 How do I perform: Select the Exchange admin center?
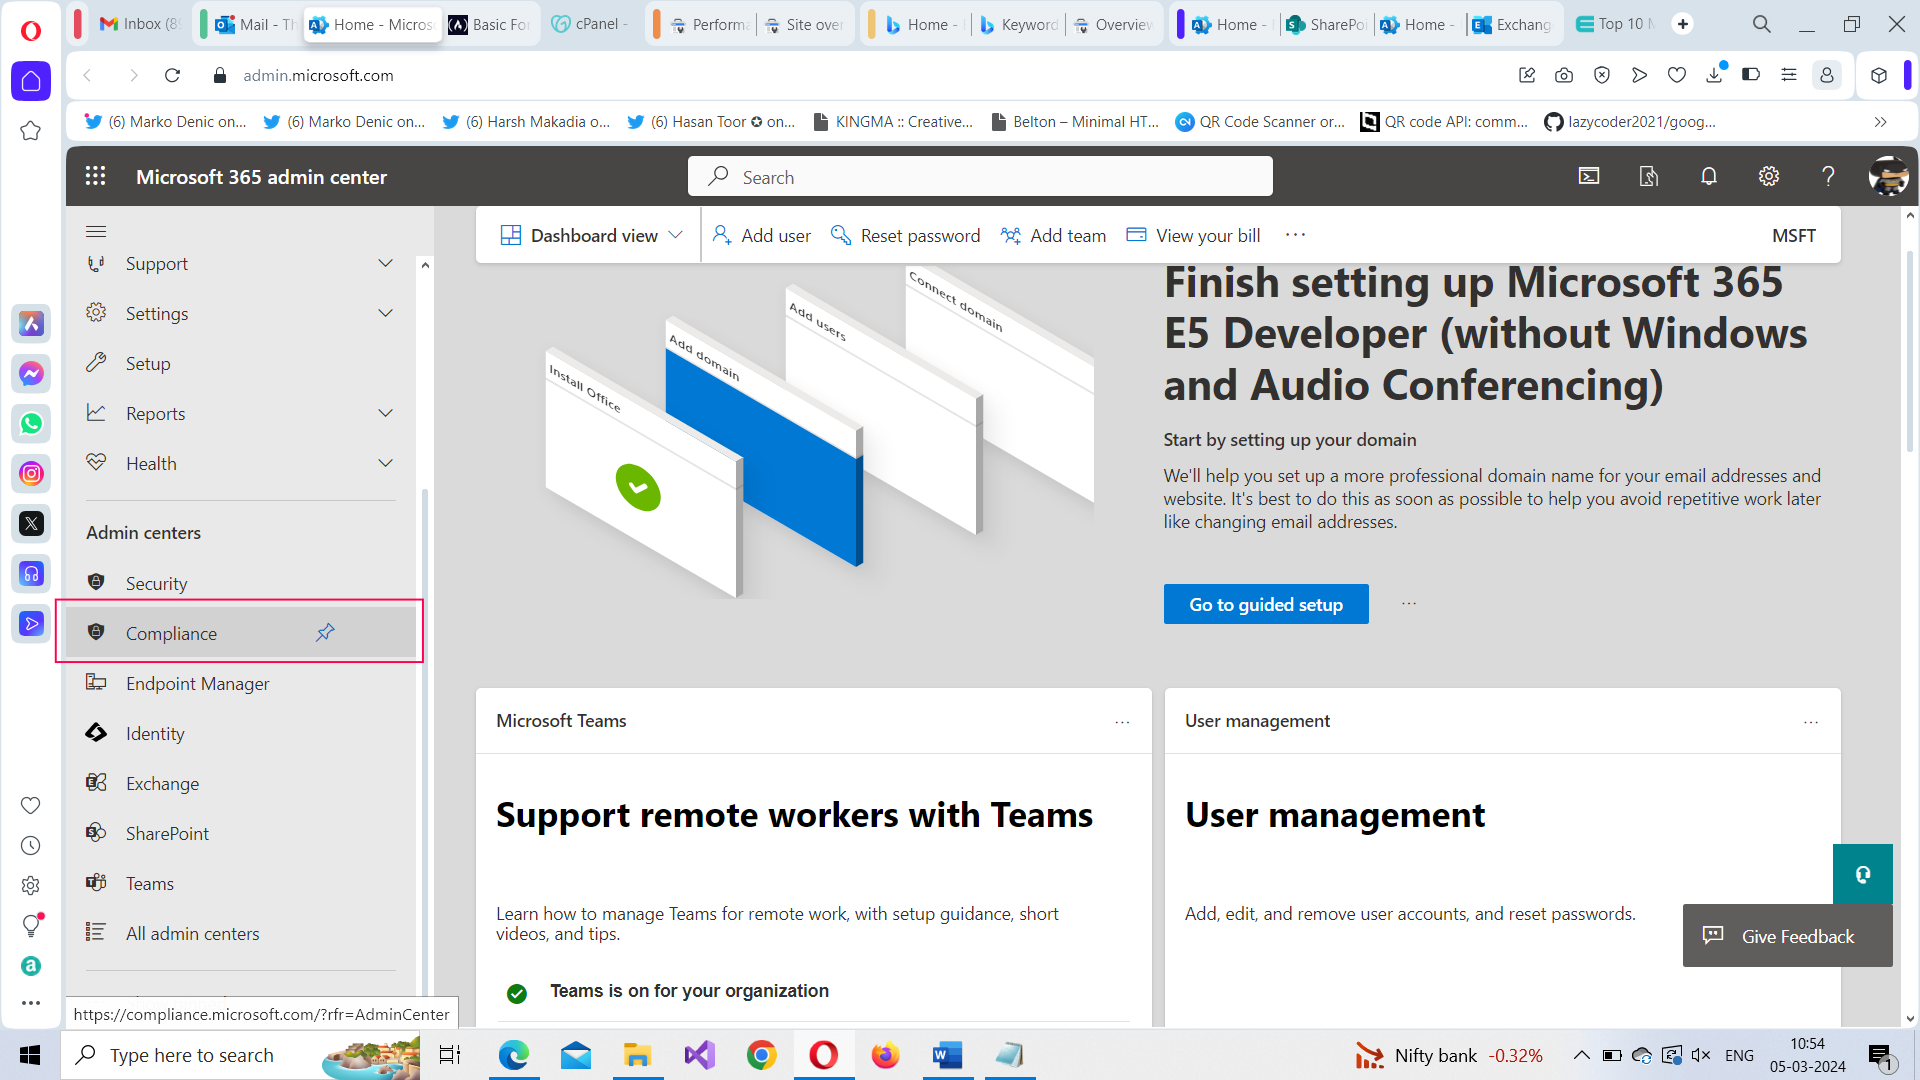pos(162,783)
